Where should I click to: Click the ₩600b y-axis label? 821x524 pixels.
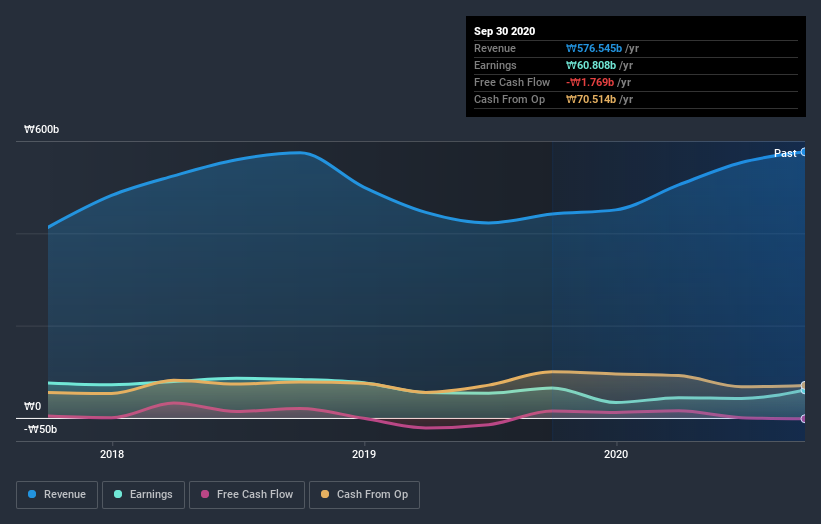[x=41, y=129]
